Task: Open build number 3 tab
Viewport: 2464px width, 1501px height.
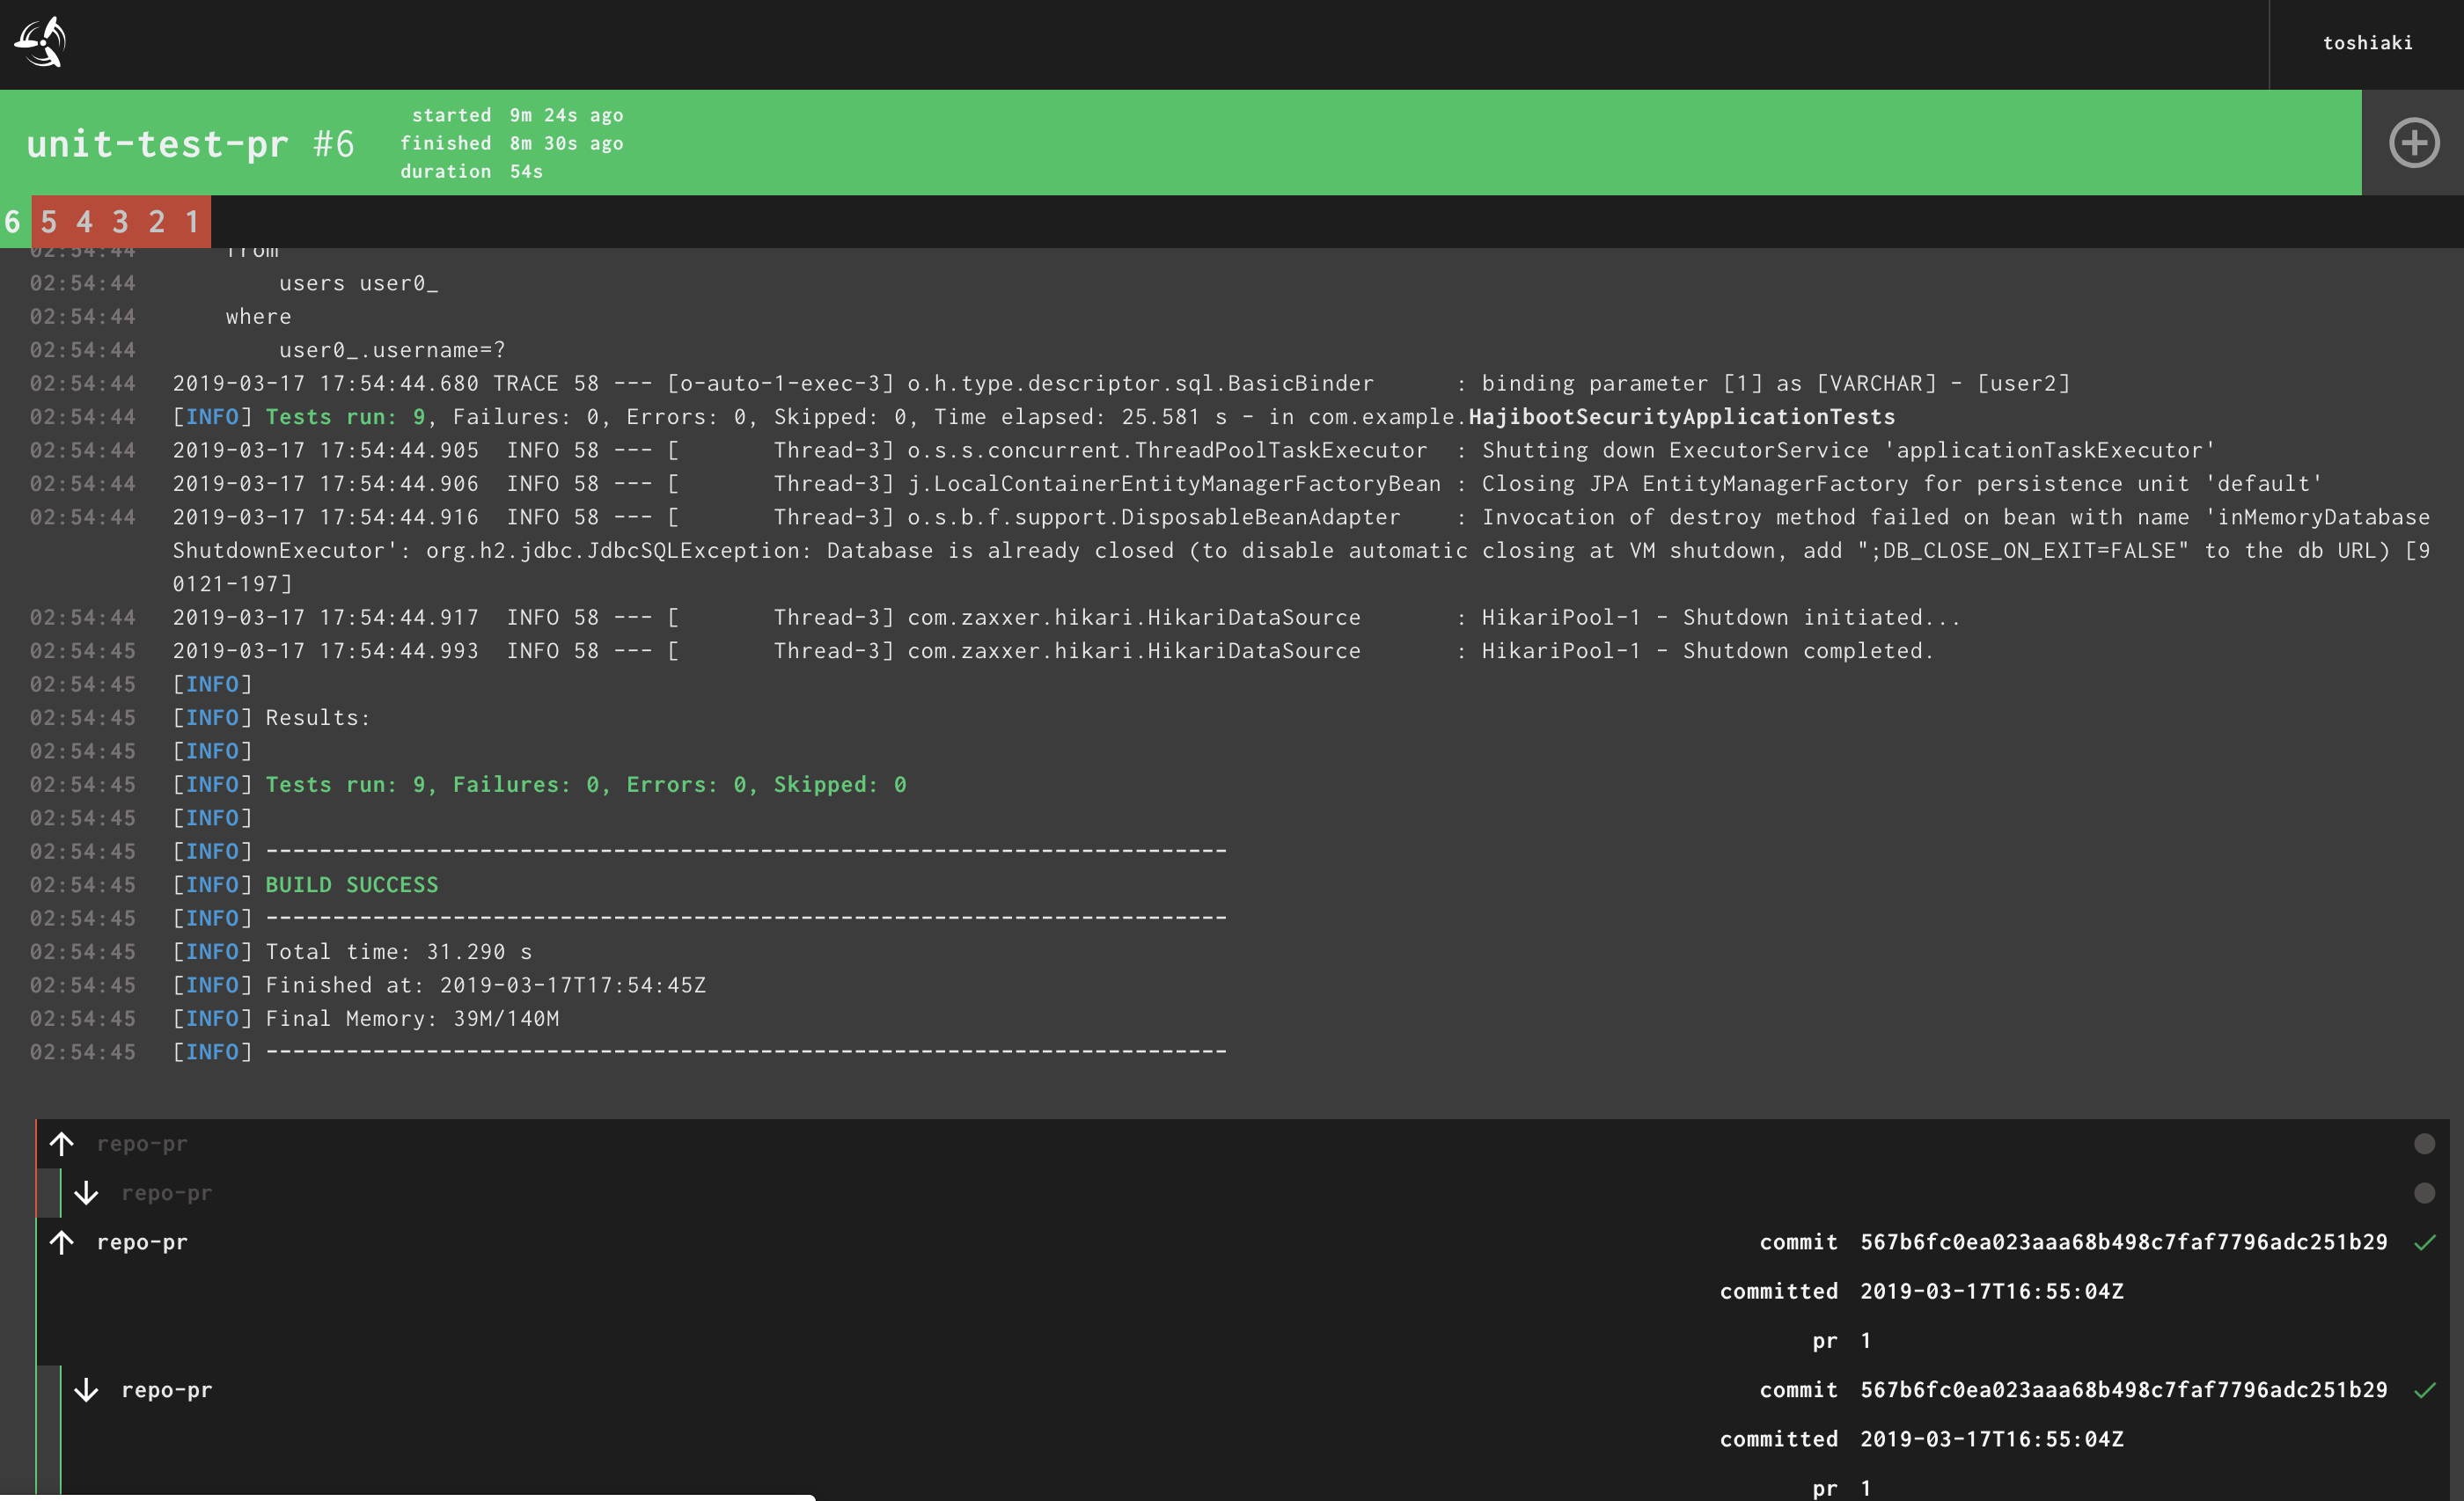Action: tap(120, 221)
